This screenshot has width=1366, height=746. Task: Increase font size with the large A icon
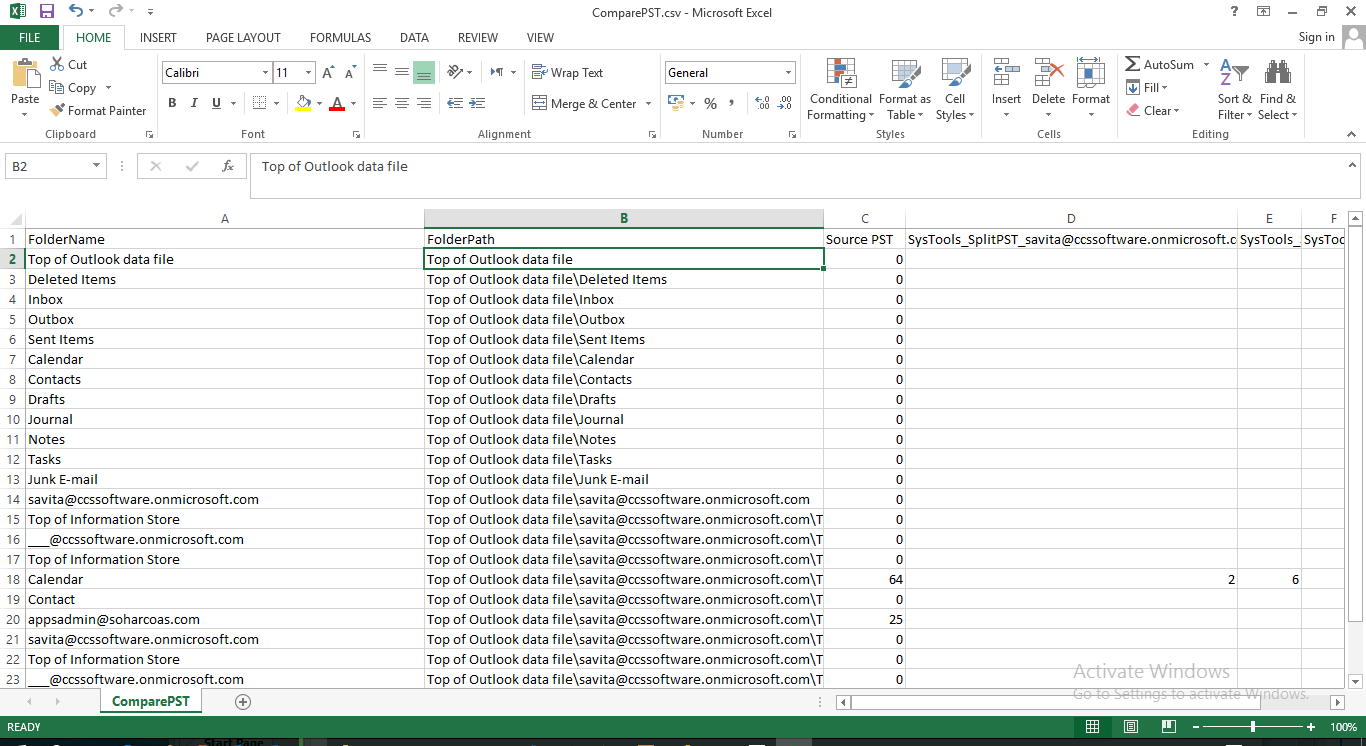pyautogui.click(x=328, y=73)
